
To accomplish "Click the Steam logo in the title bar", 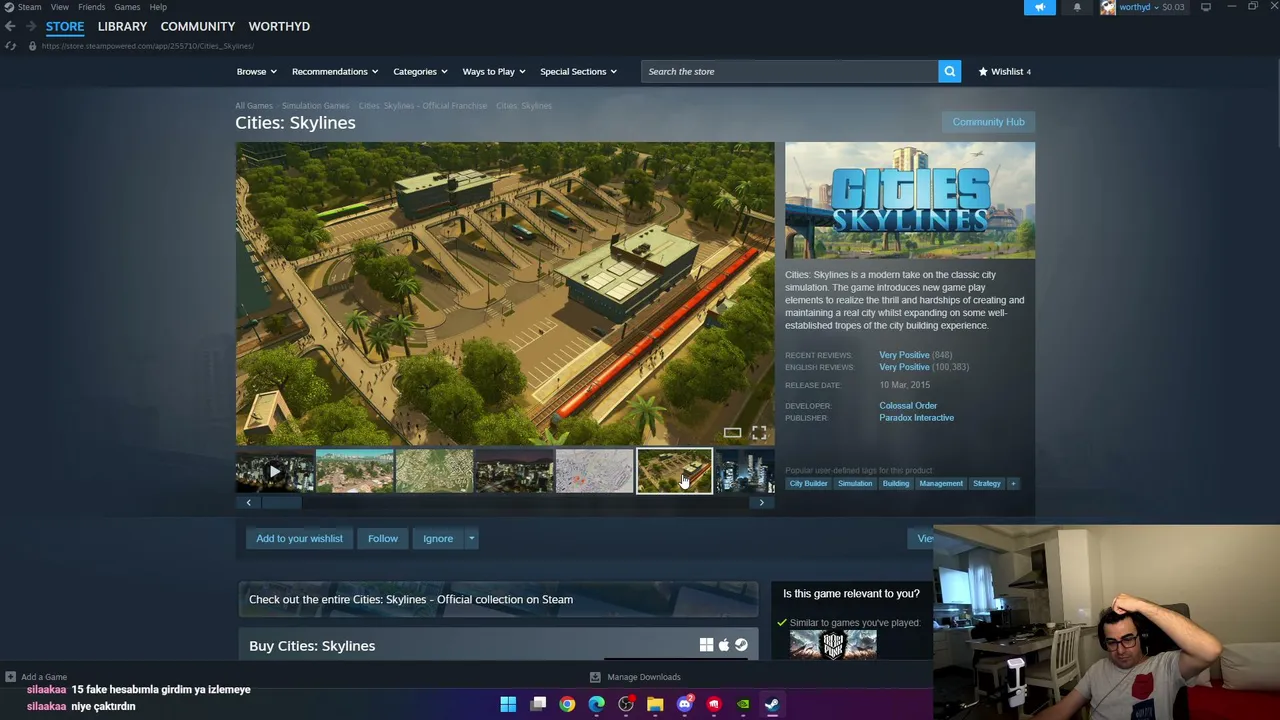I will 9,7.
